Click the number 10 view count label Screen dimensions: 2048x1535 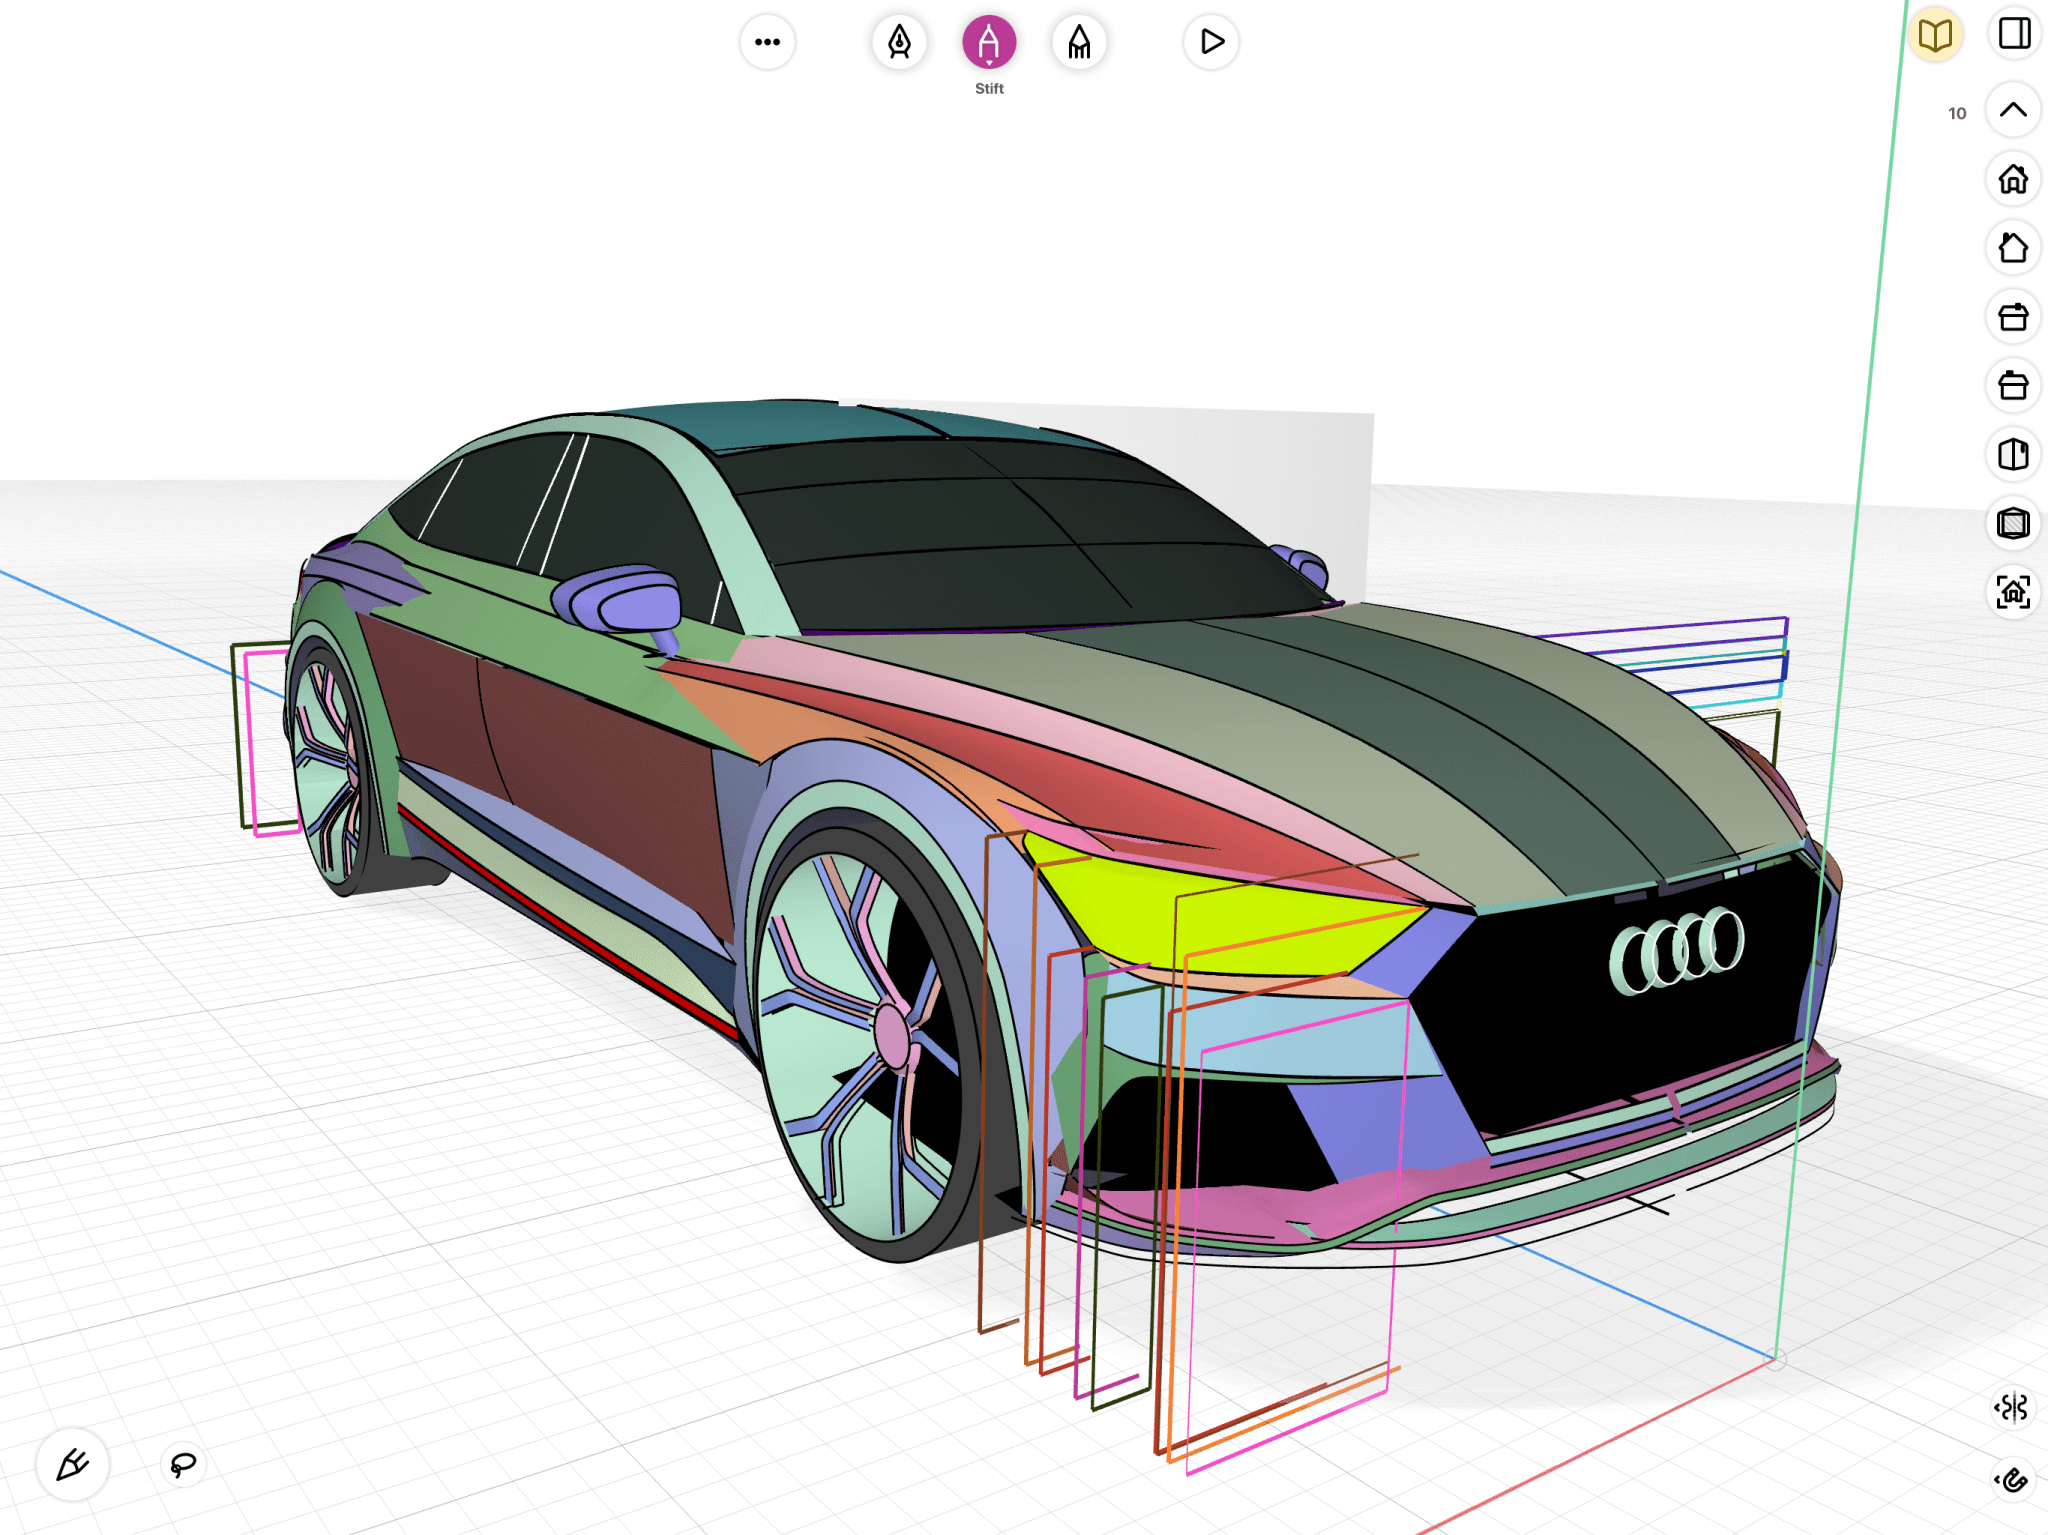pyautogui.click(x=1957, y=114)
